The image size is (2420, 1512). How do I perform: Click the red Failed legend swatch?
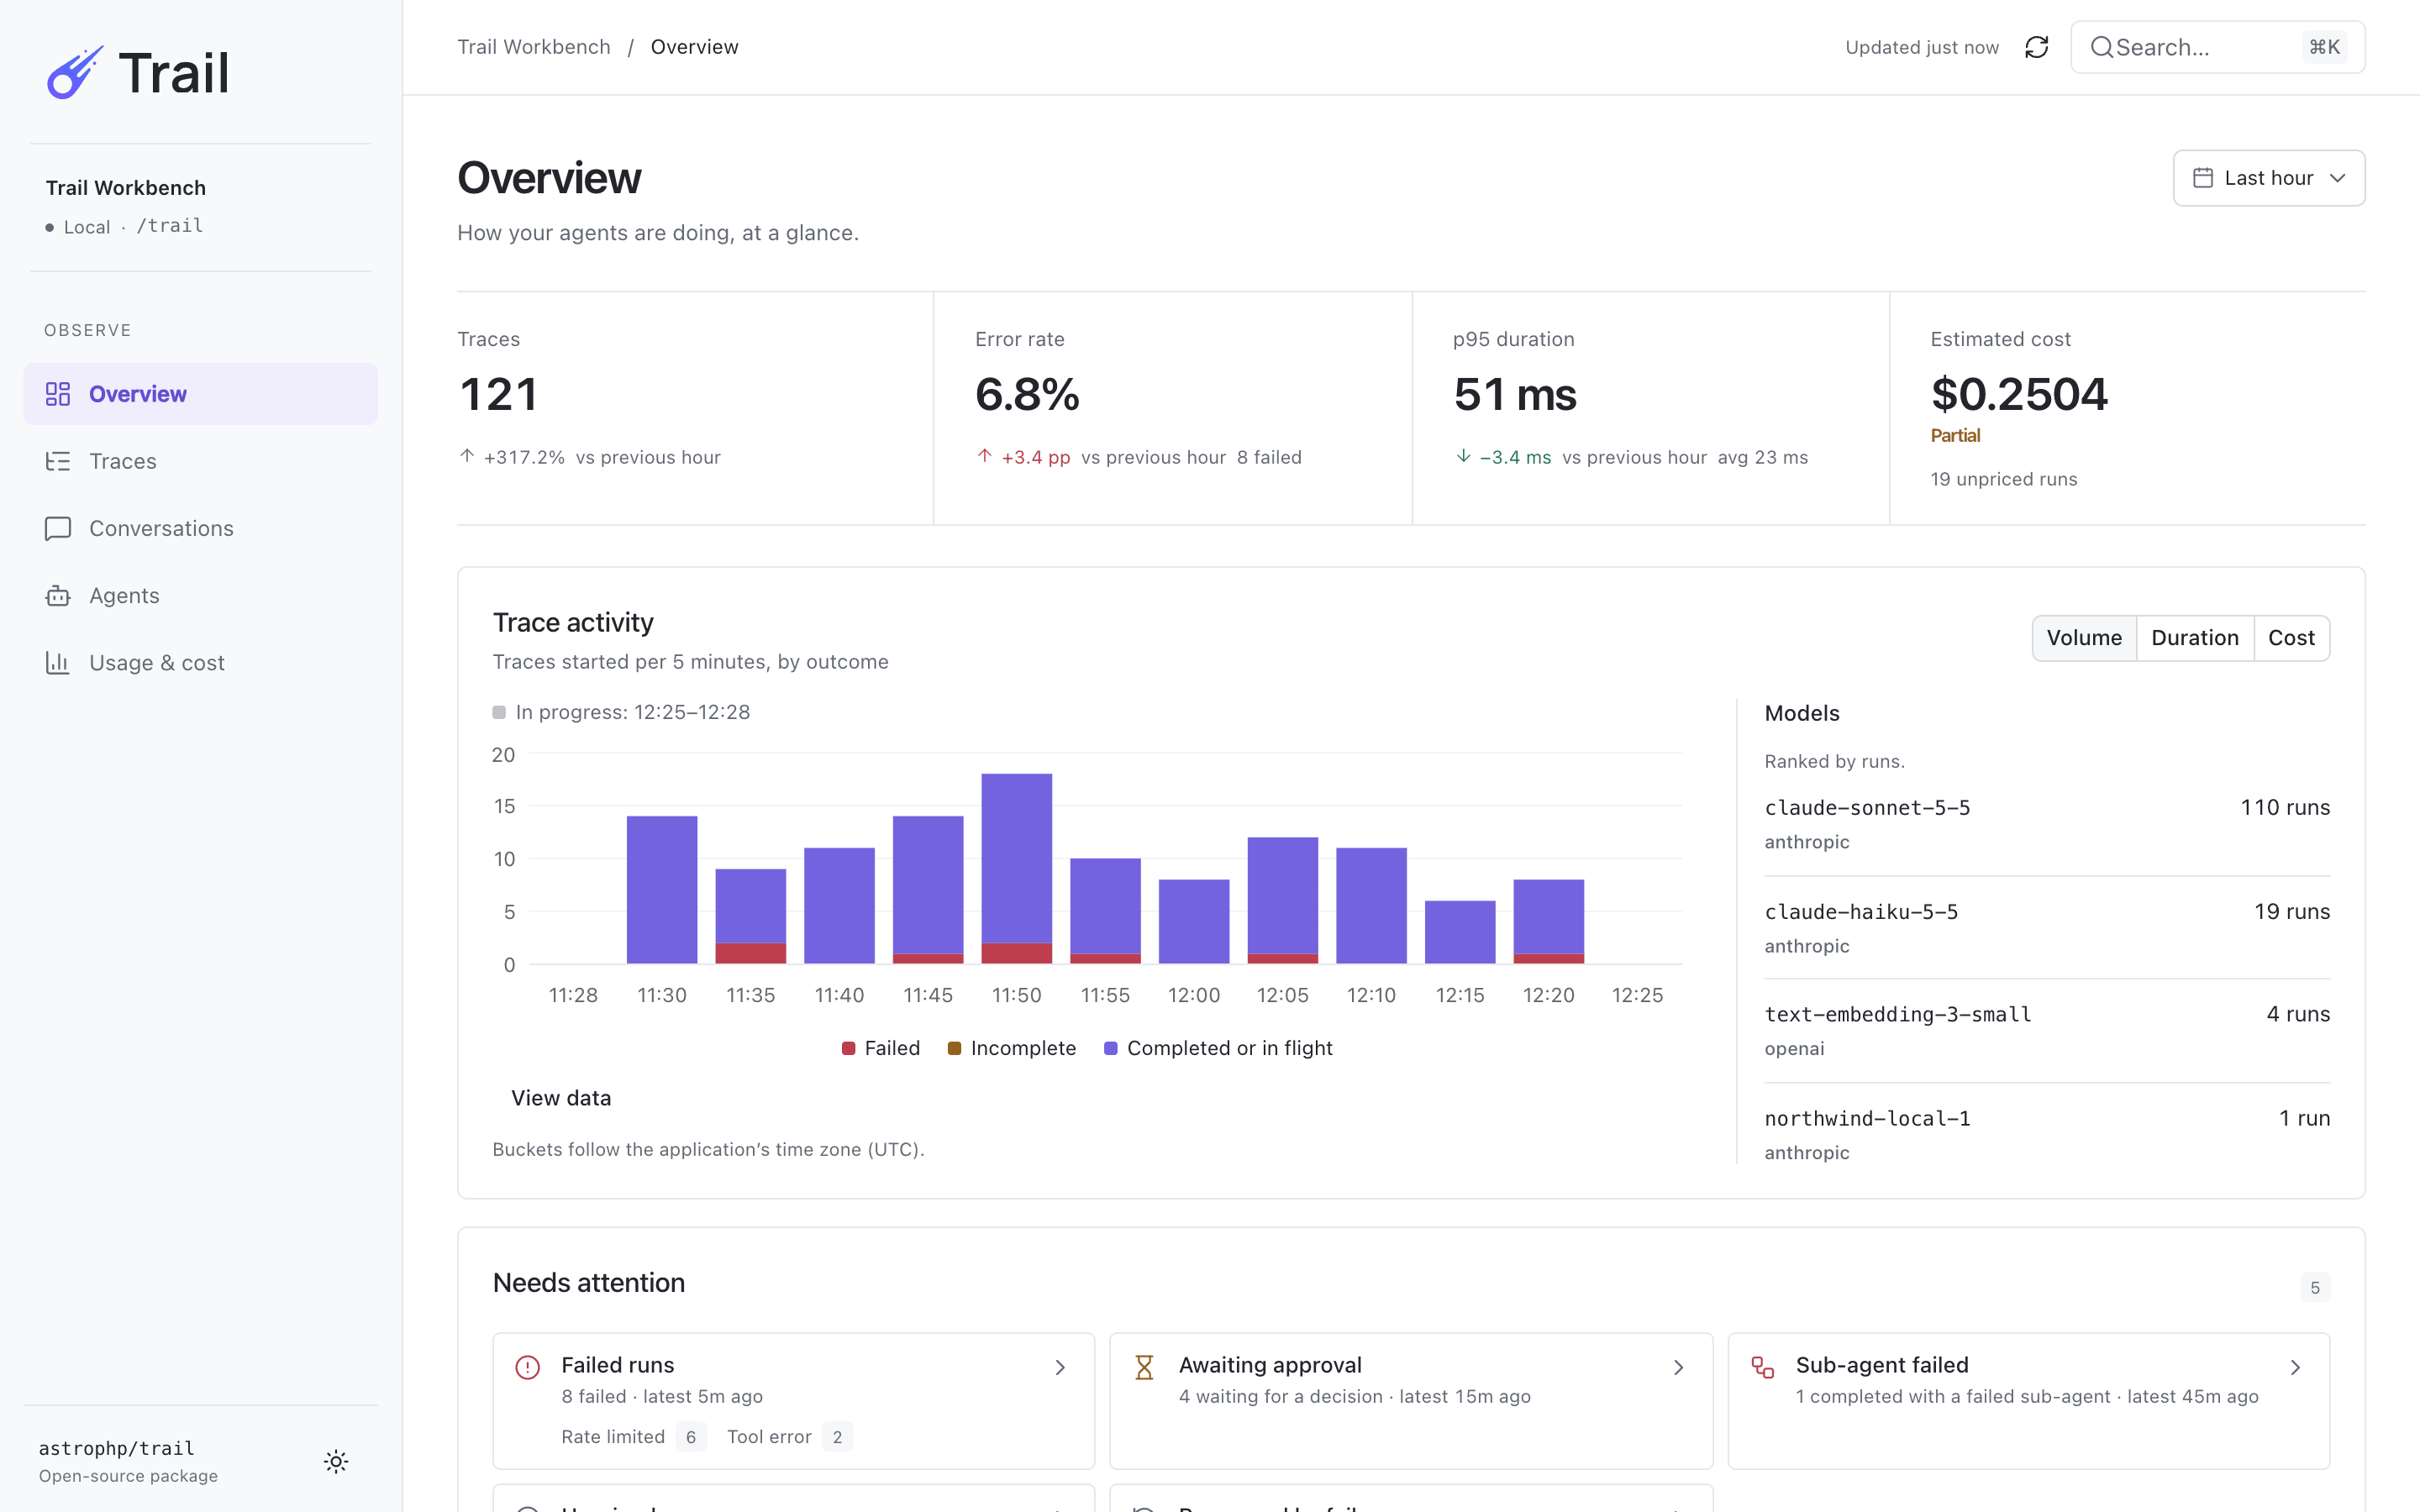848,1048
